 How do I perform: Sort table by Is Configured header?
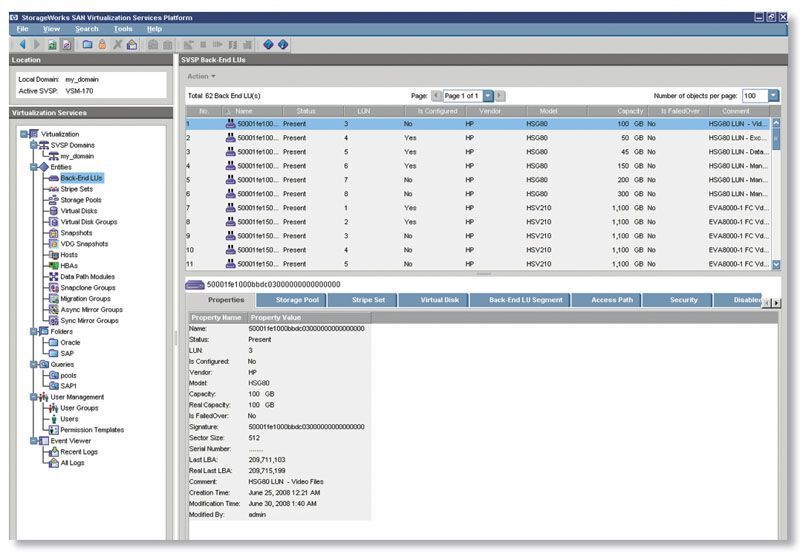(435, 111)
